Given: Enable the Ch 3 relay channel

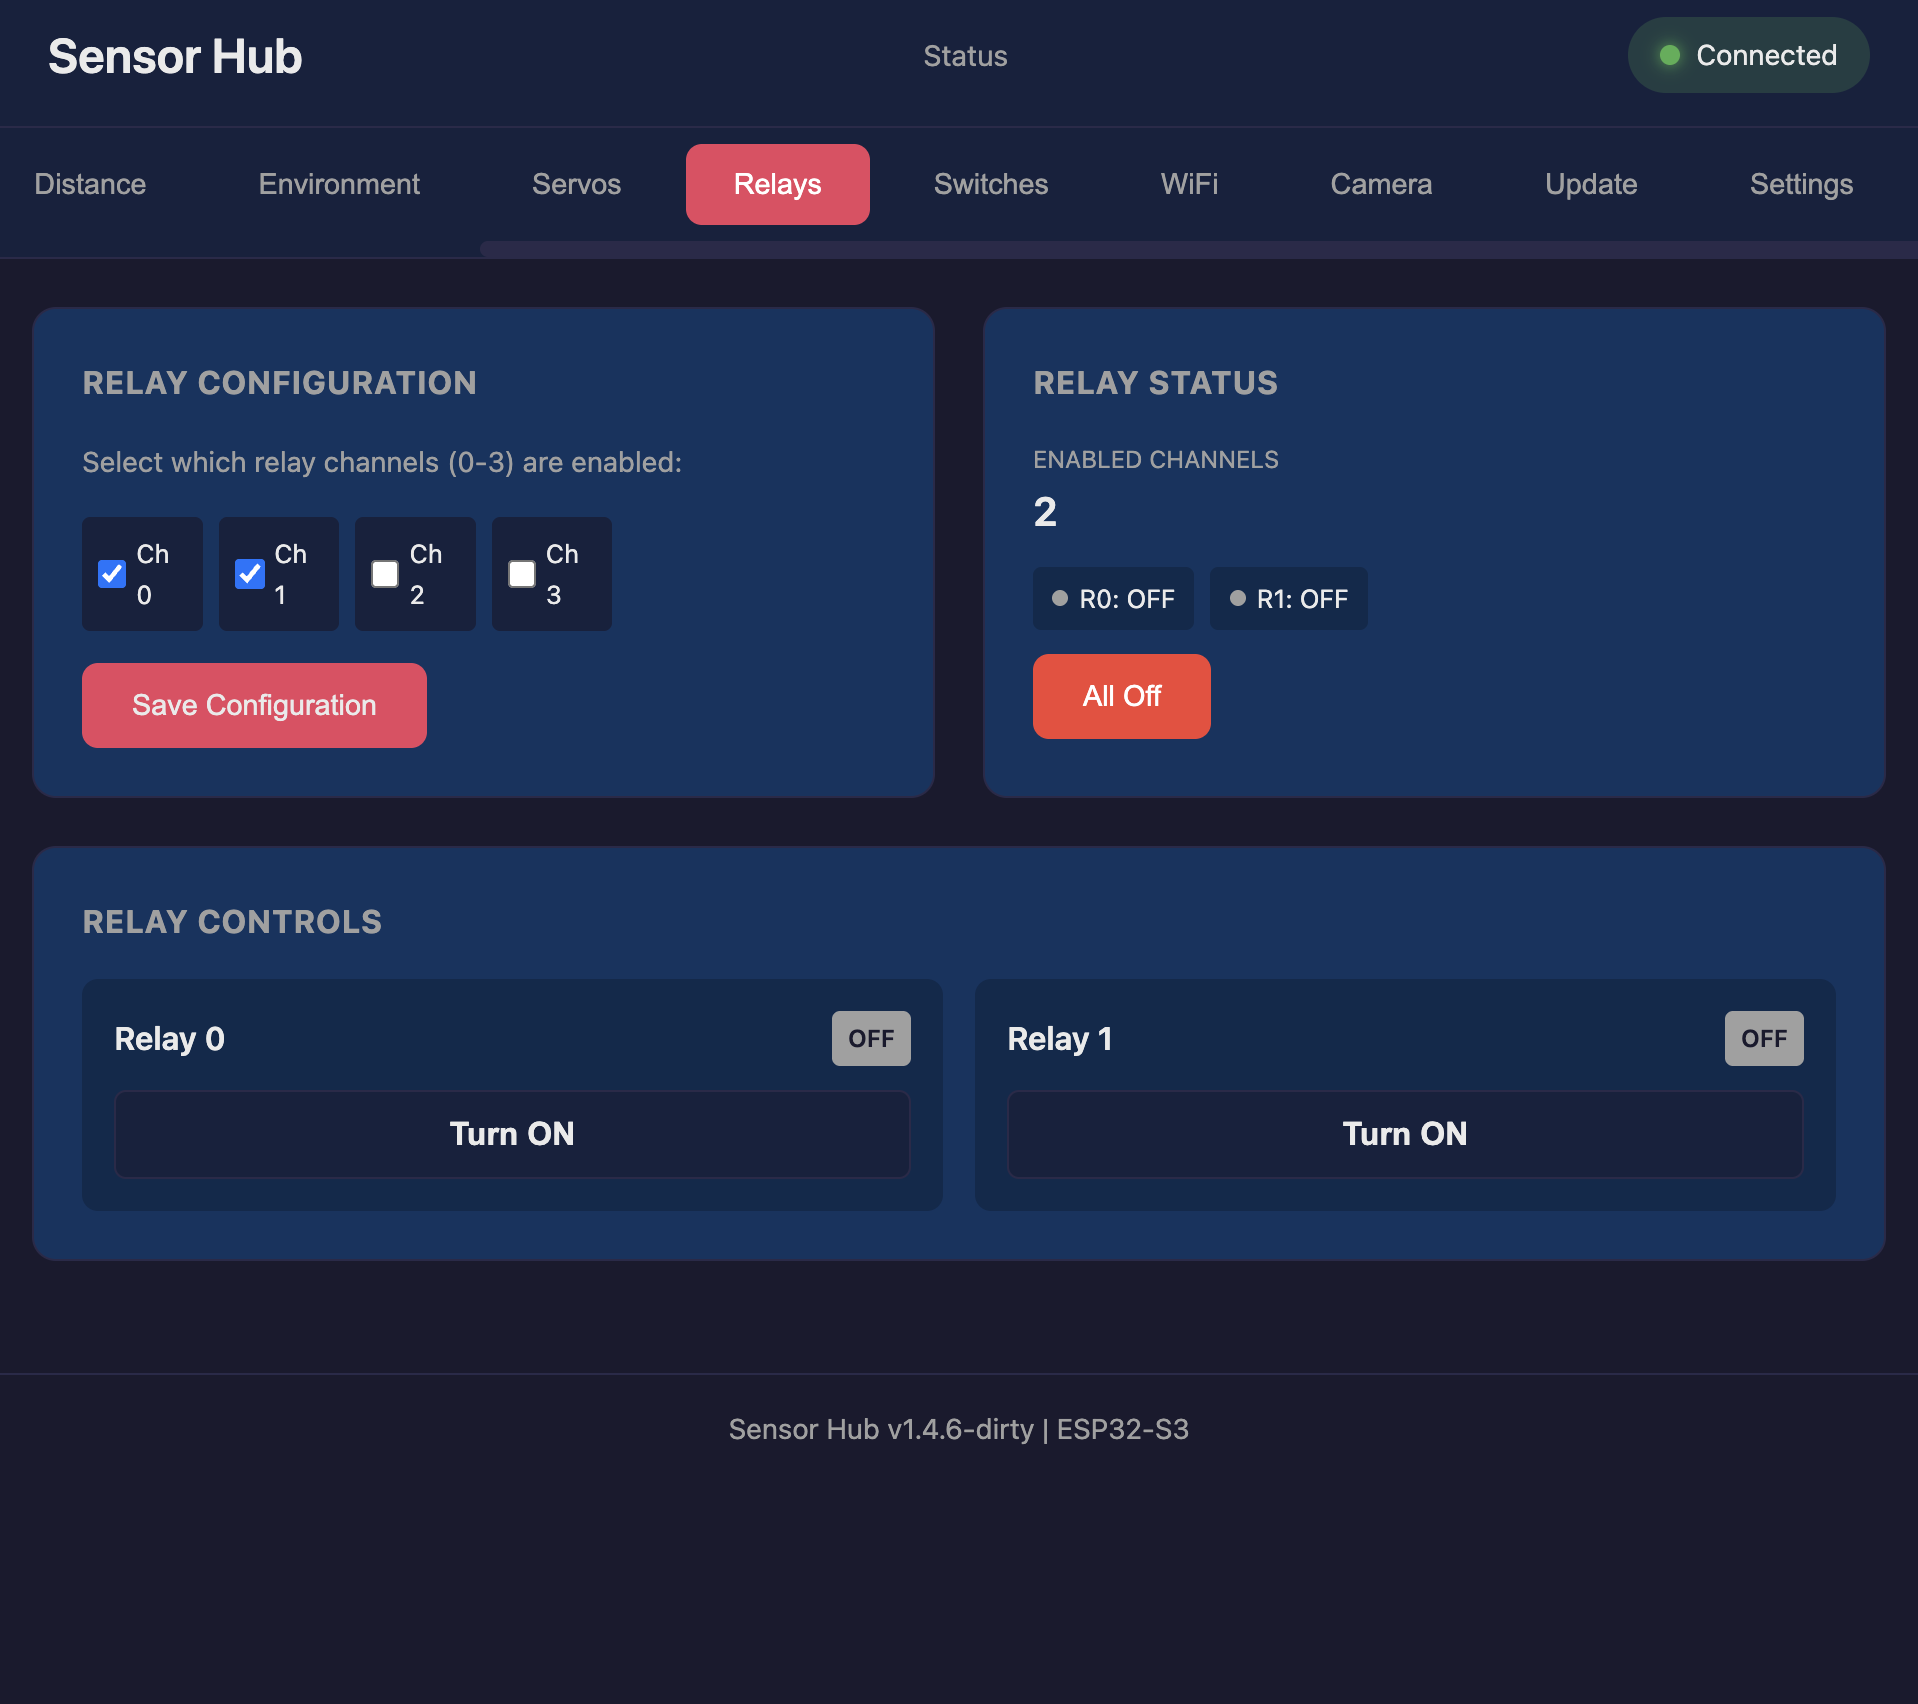Looking at the screenshot, I should pyautogui.click(x=520, y=574).
